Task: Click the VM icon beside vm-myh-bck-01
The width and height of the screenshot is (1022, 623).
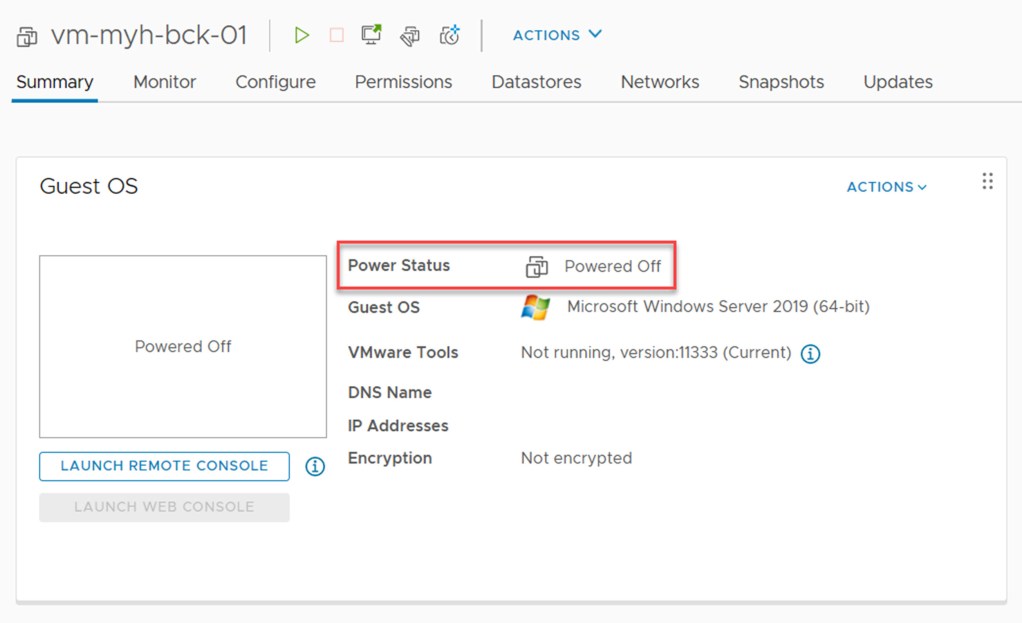Action: [26, 35]
